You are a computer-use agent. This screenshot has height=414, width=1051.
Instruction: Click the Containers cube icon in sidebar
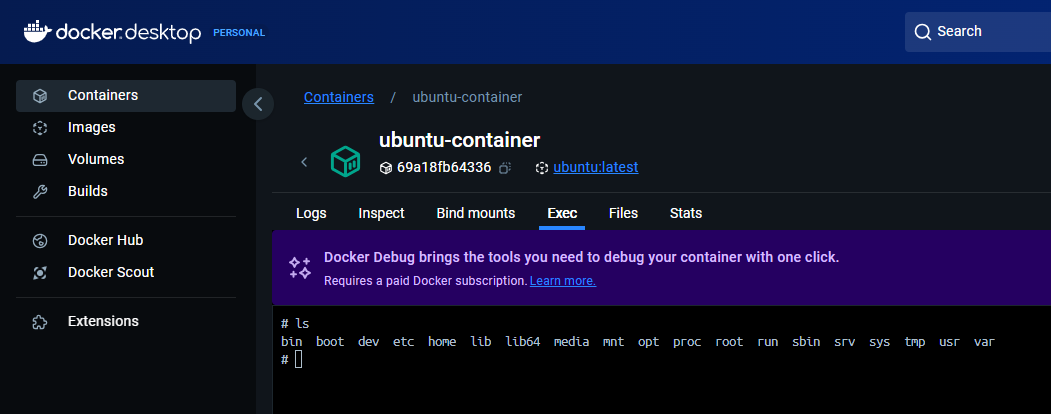click(x=40, y=96)
